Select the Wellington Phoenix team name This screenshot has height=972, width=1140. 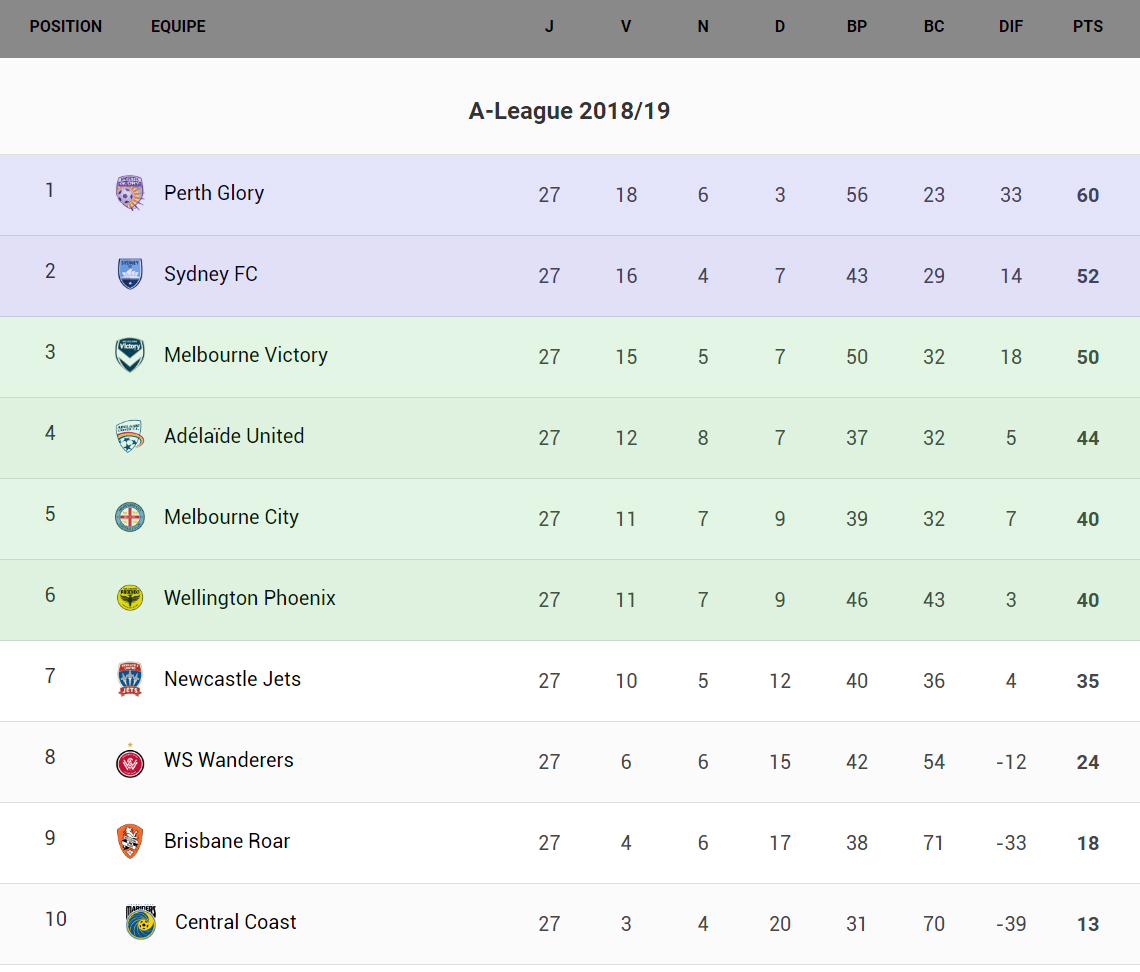(250, 598)
